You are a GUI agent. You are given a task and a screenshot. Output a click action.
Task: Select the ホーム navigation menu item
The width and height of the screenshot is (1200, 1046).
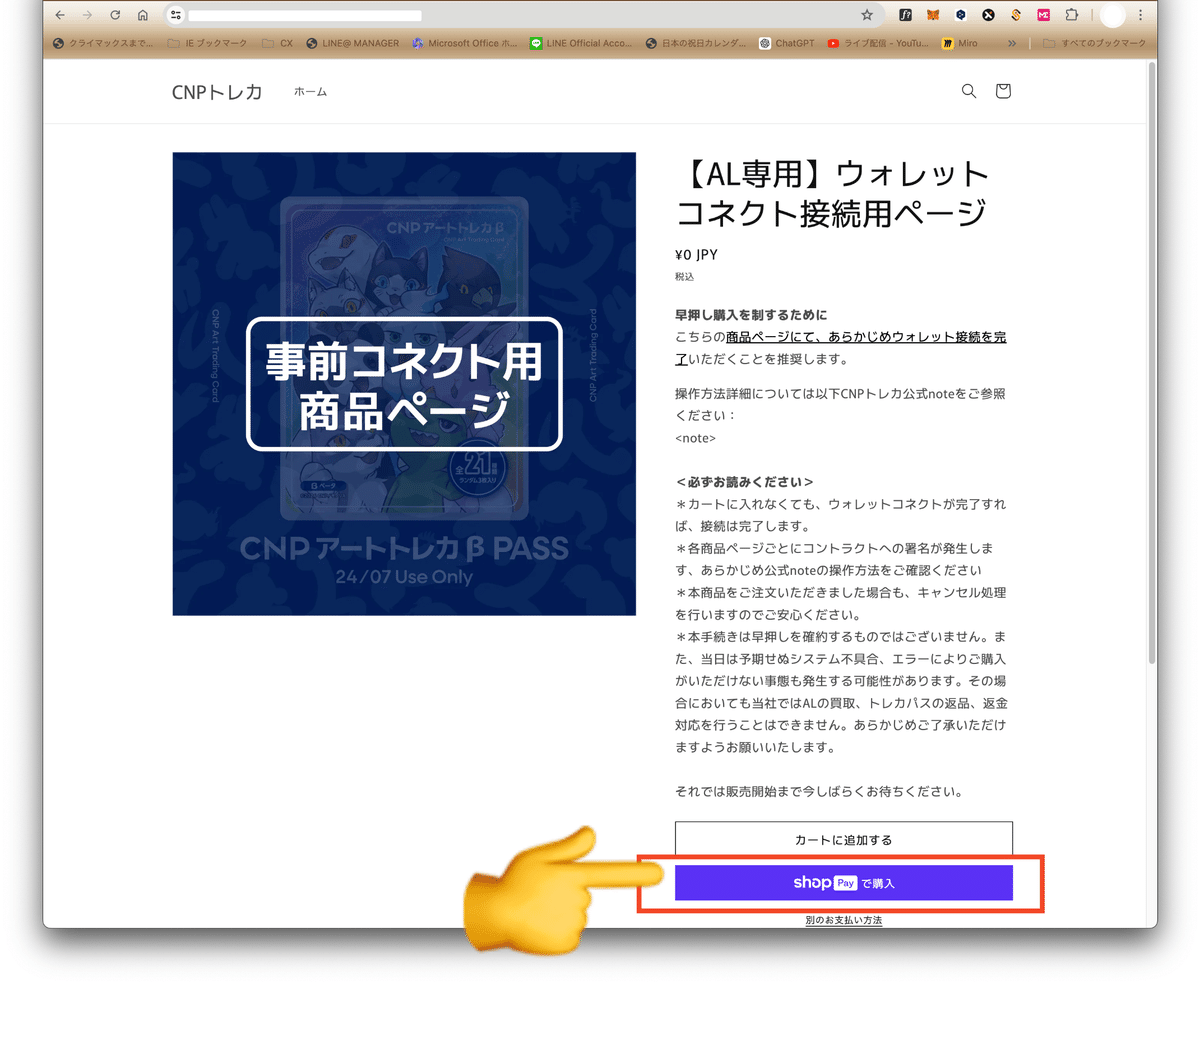(x=310, y=92)
